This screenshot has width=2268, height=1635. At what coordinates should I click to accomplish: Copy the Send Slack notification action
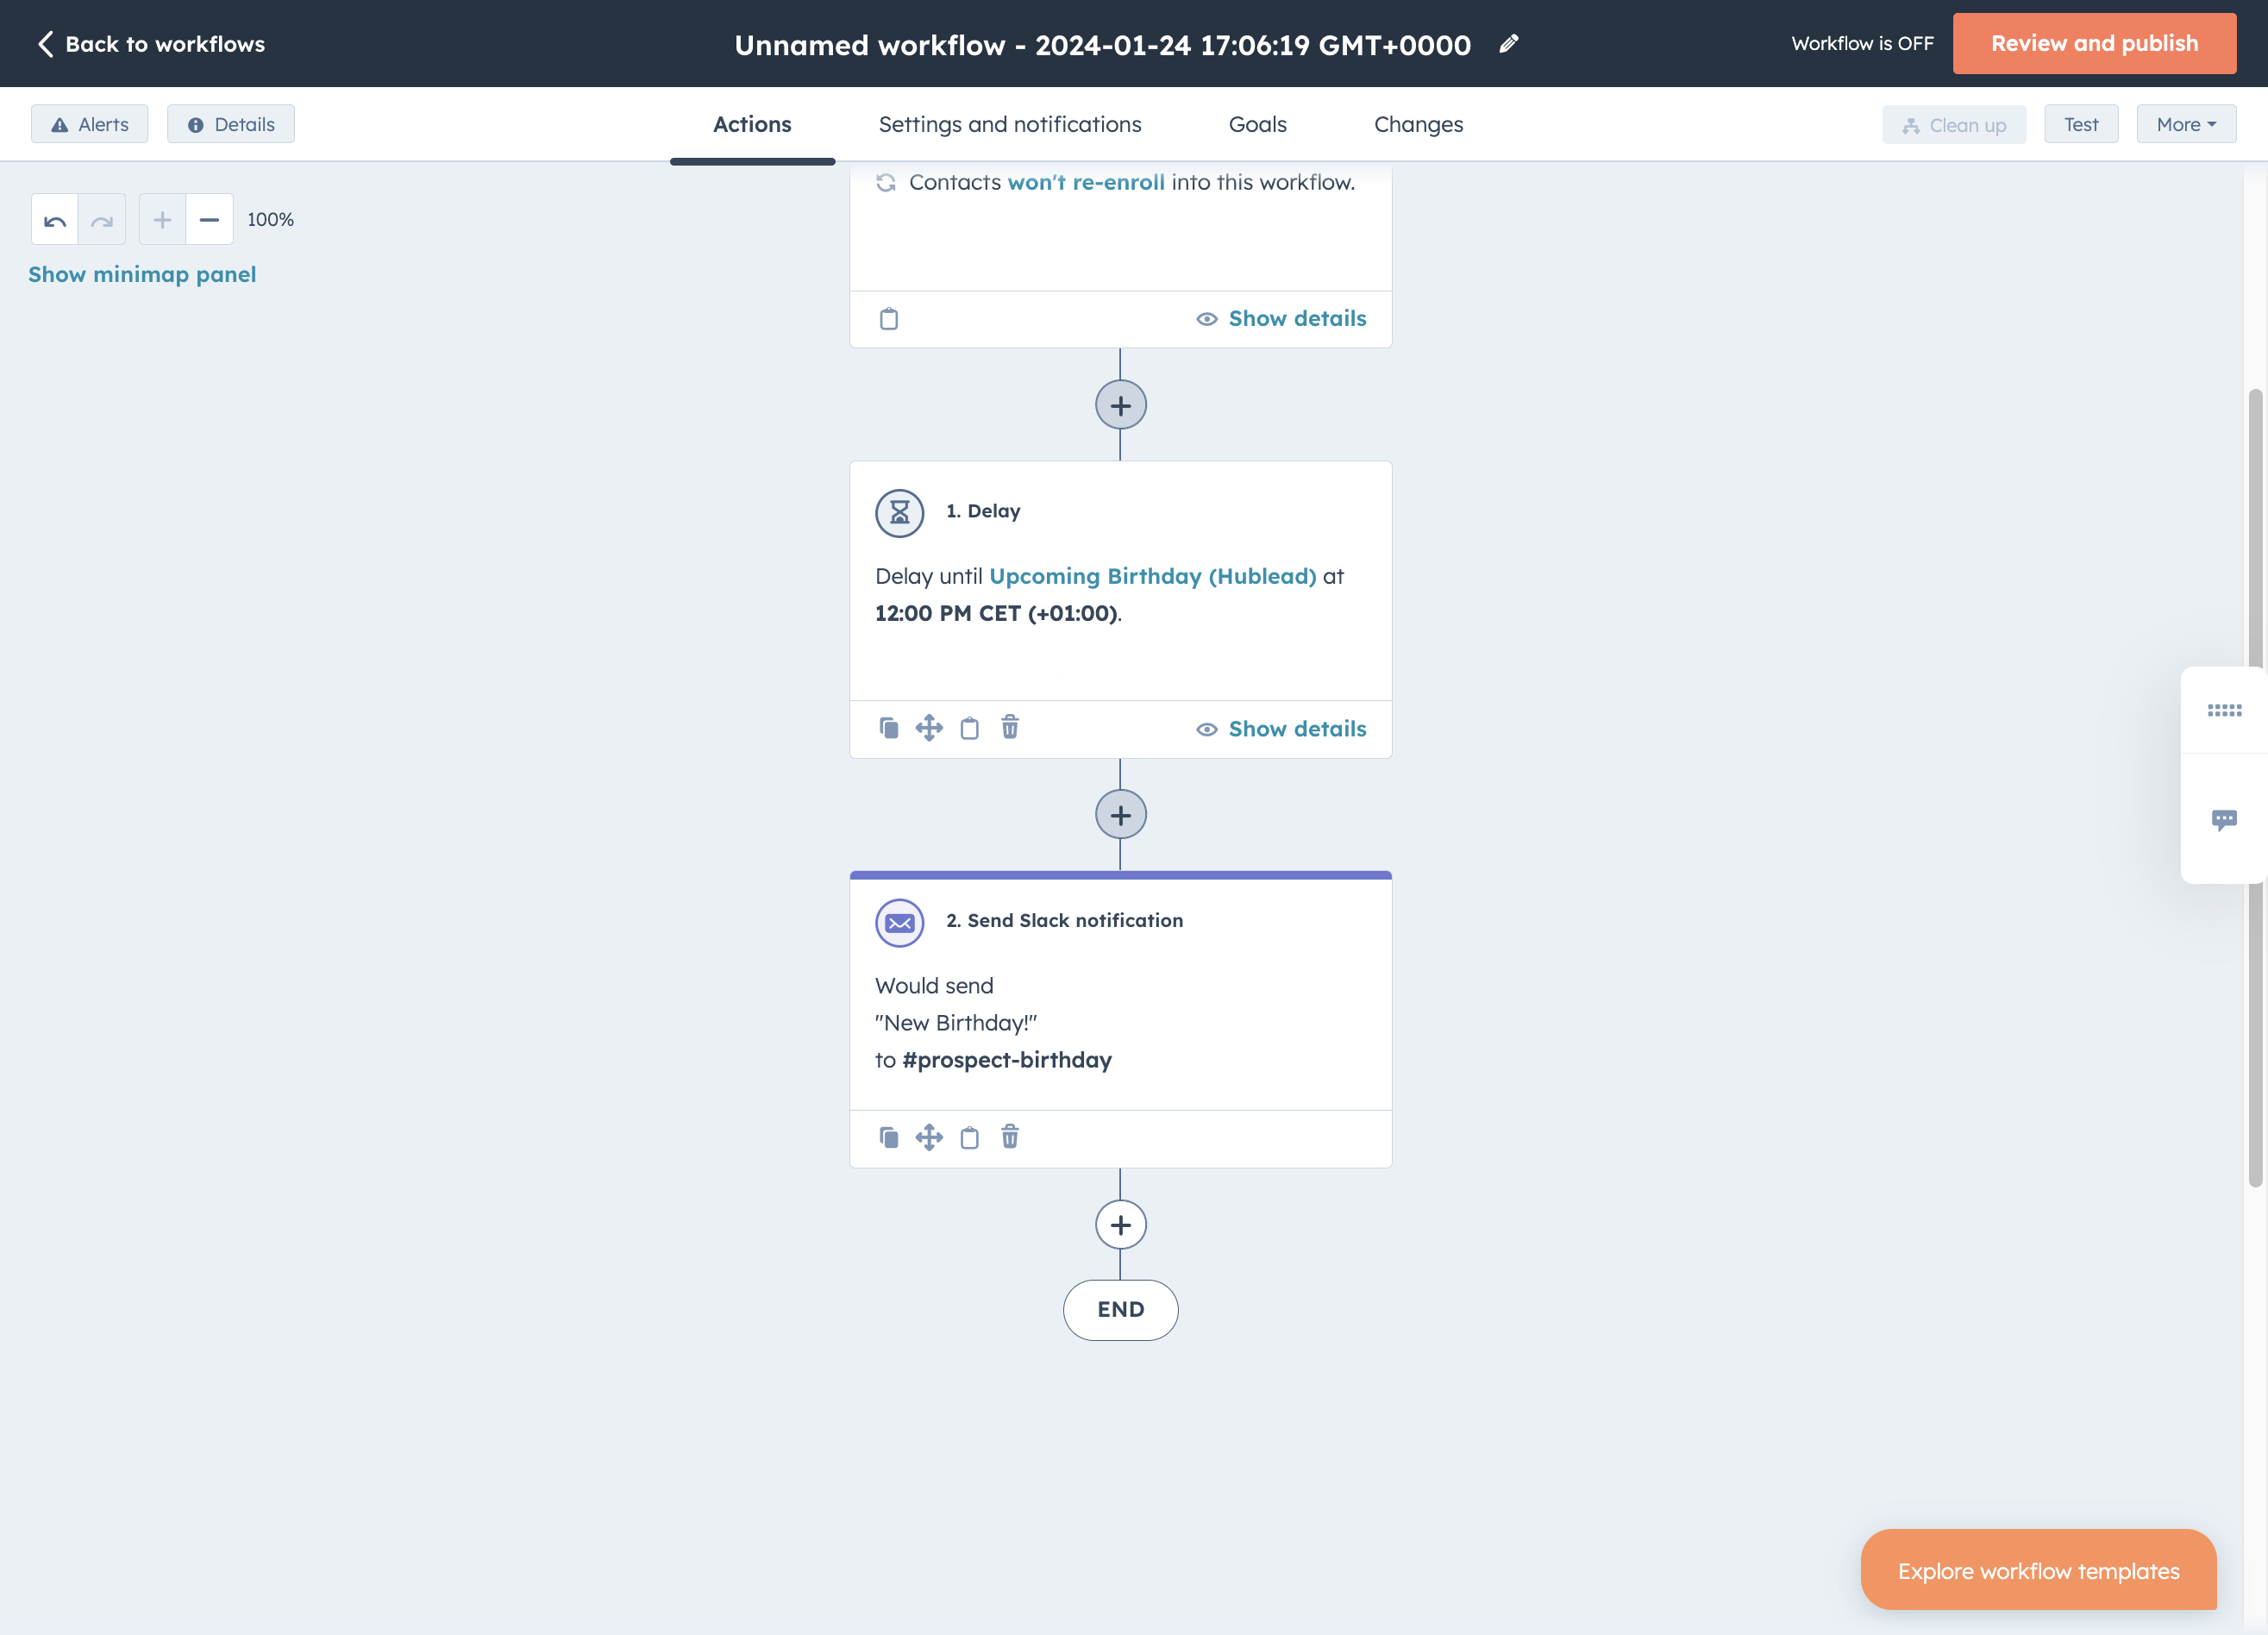[x=889, y=1137]
